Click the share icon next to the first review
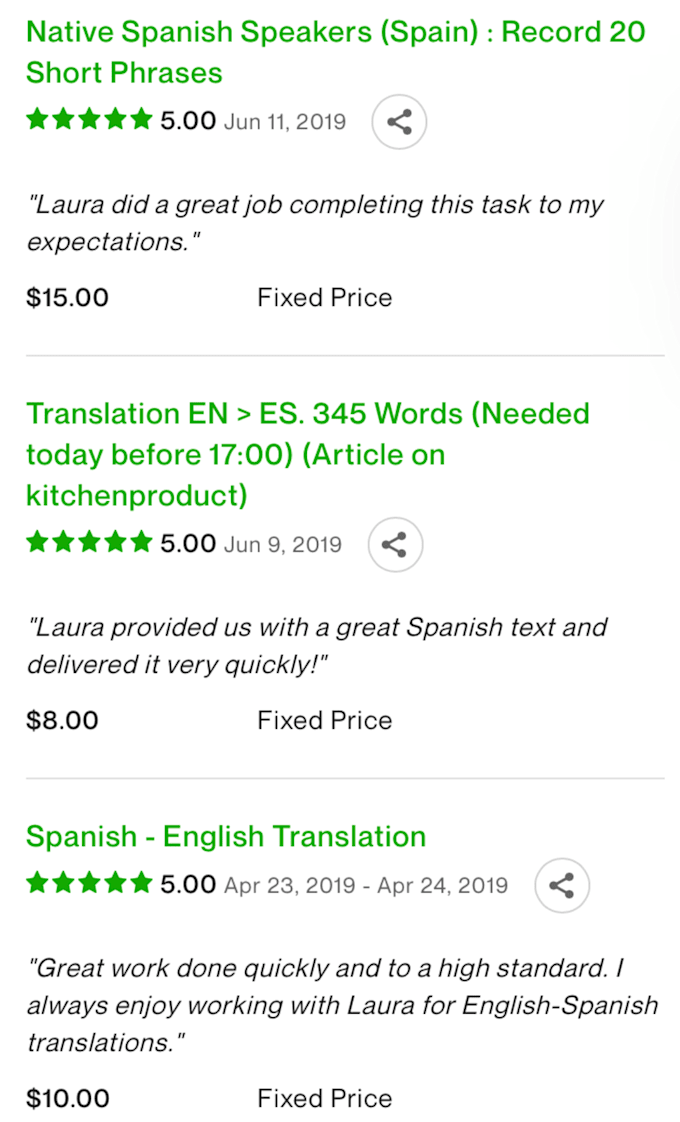The image size is (680, 1122). [398, 122]
